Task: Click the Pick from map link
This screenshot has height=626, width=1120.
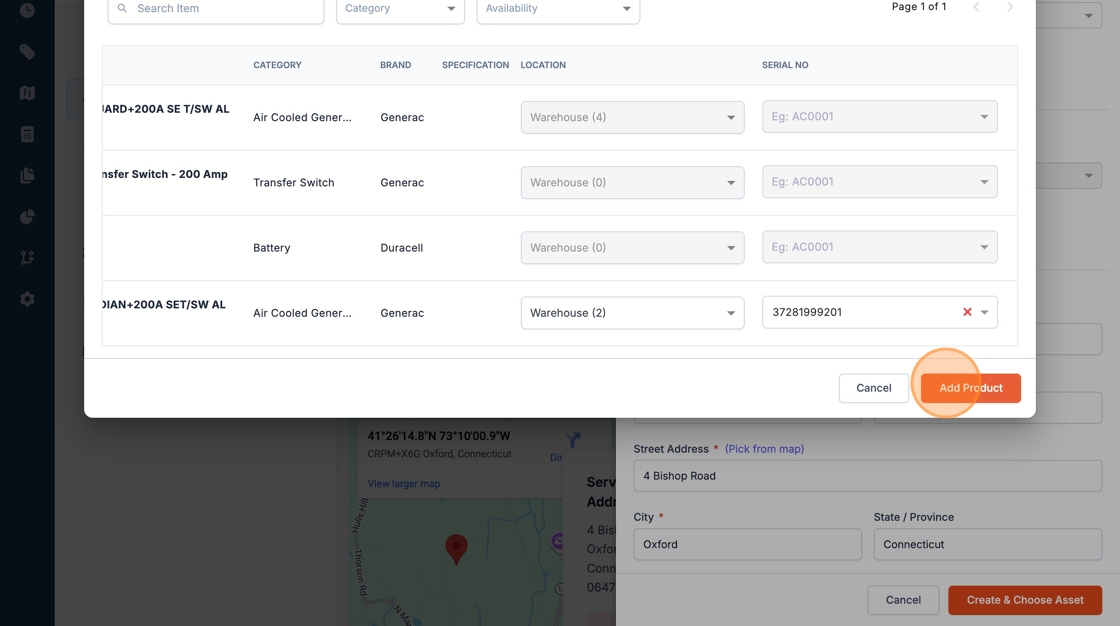Action: tap(764, 449)
